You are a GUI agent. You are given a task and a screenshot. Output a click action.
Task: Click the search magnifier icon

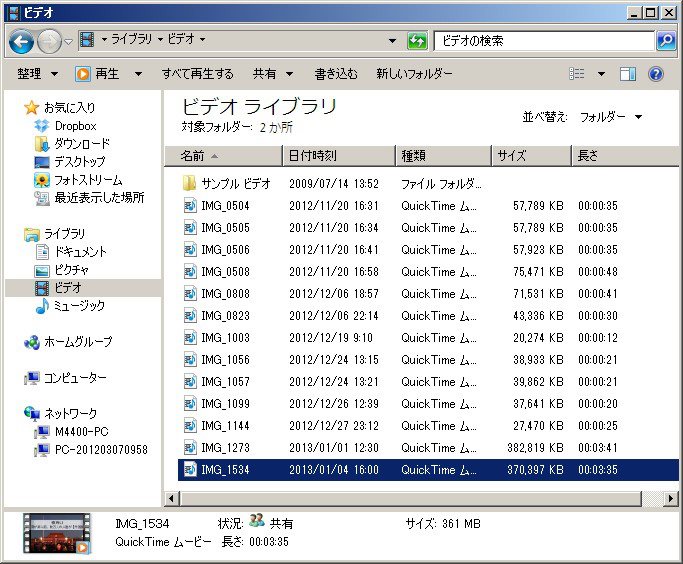(x=666, y=41)
